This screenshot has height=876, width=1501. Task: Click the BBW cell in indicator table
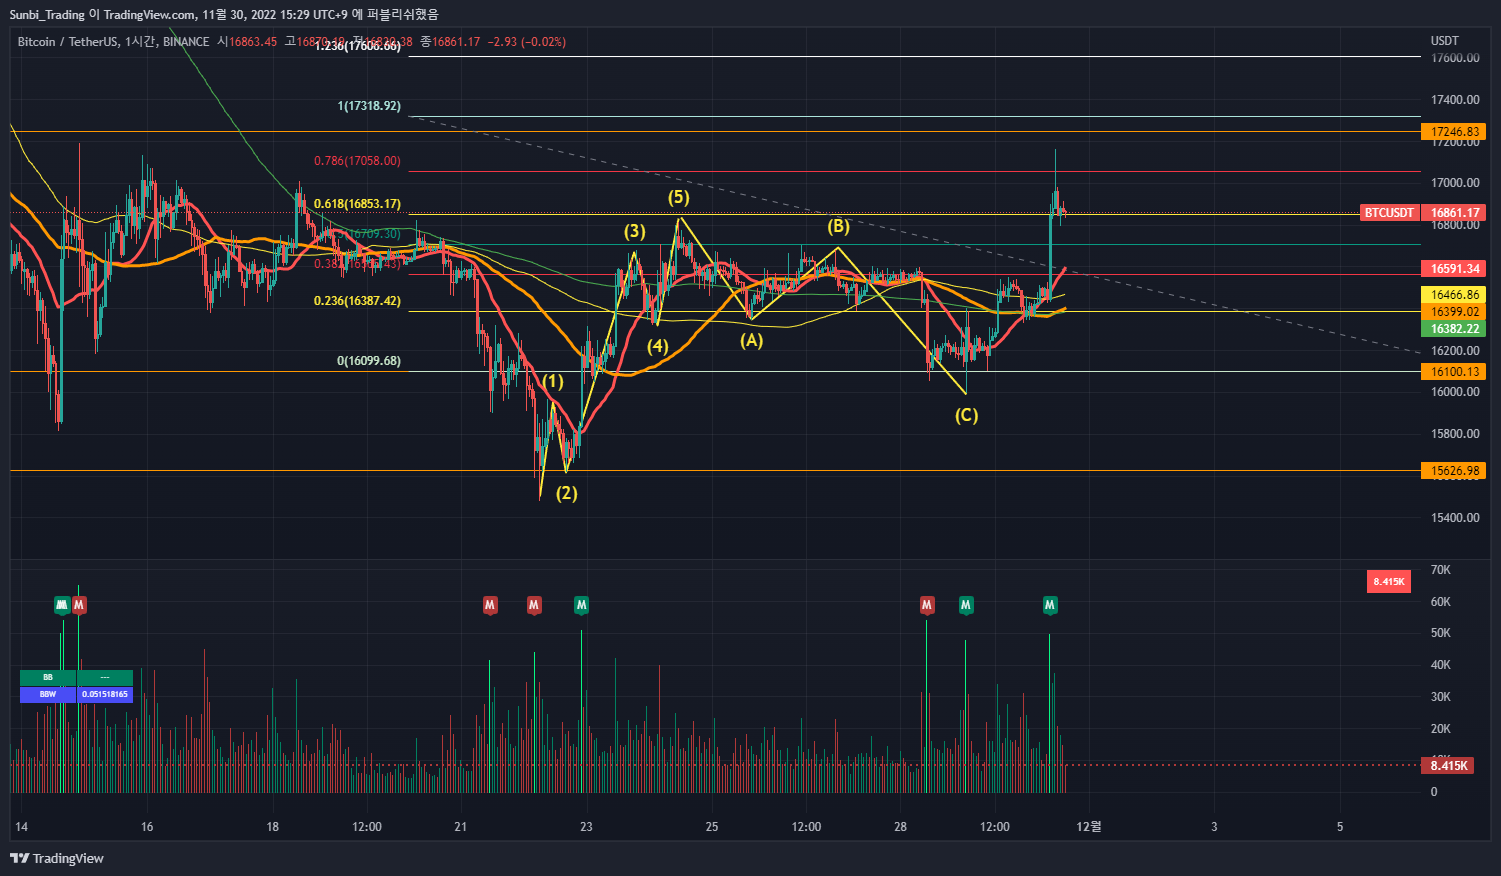[48, 694]
